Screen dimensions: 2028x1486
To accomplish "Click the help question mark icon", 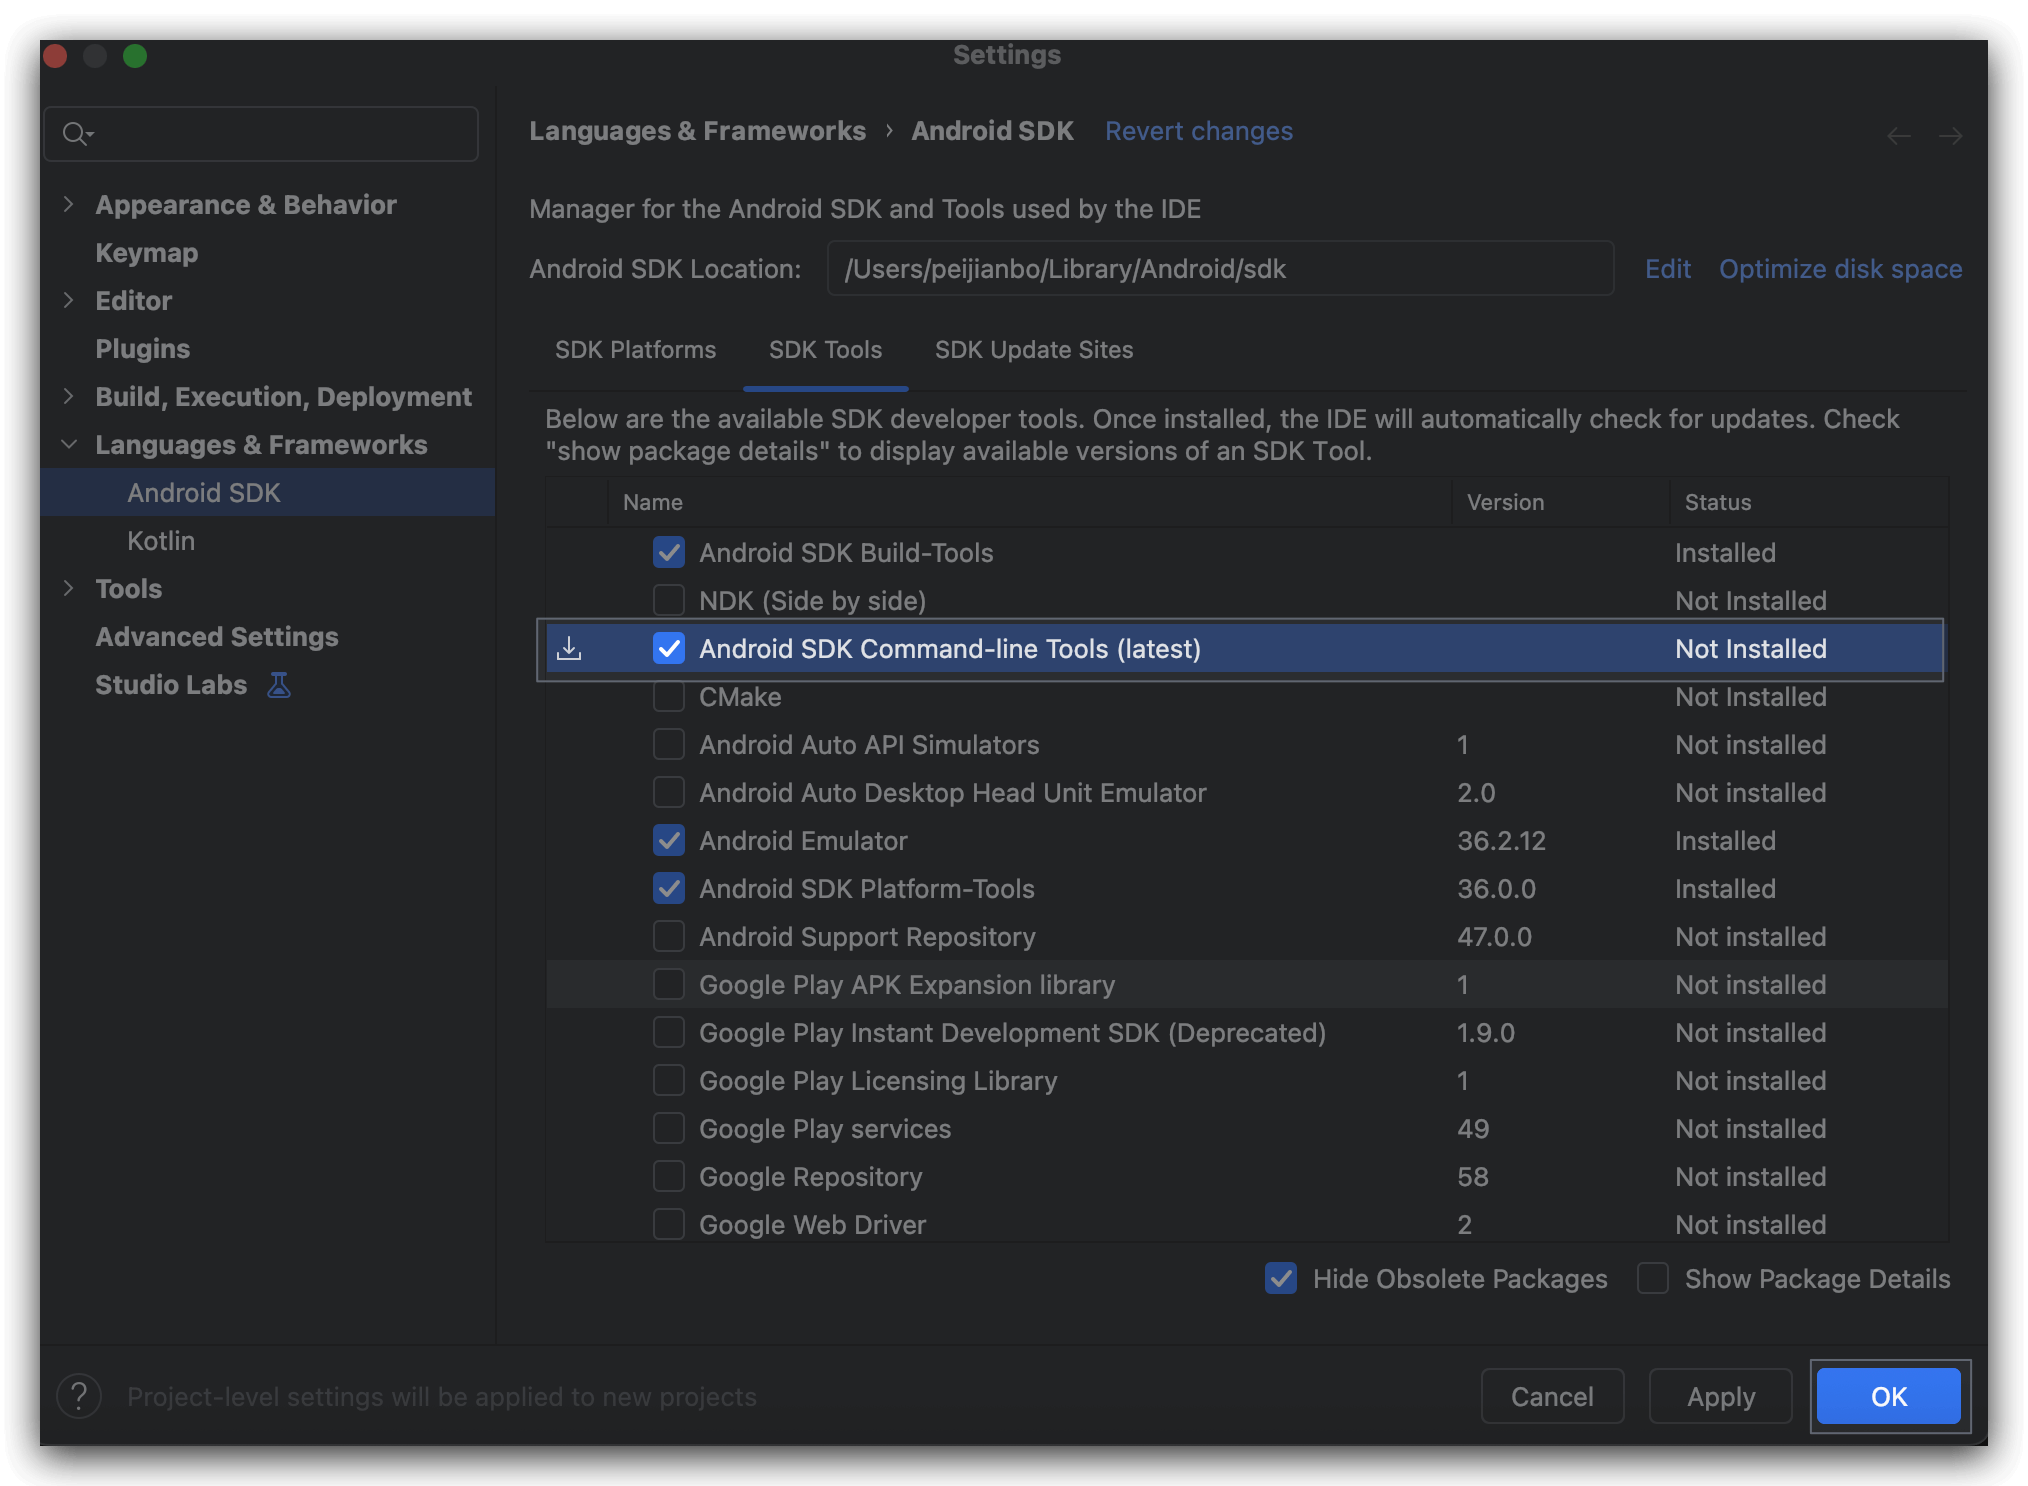I will click(79, 1396).
